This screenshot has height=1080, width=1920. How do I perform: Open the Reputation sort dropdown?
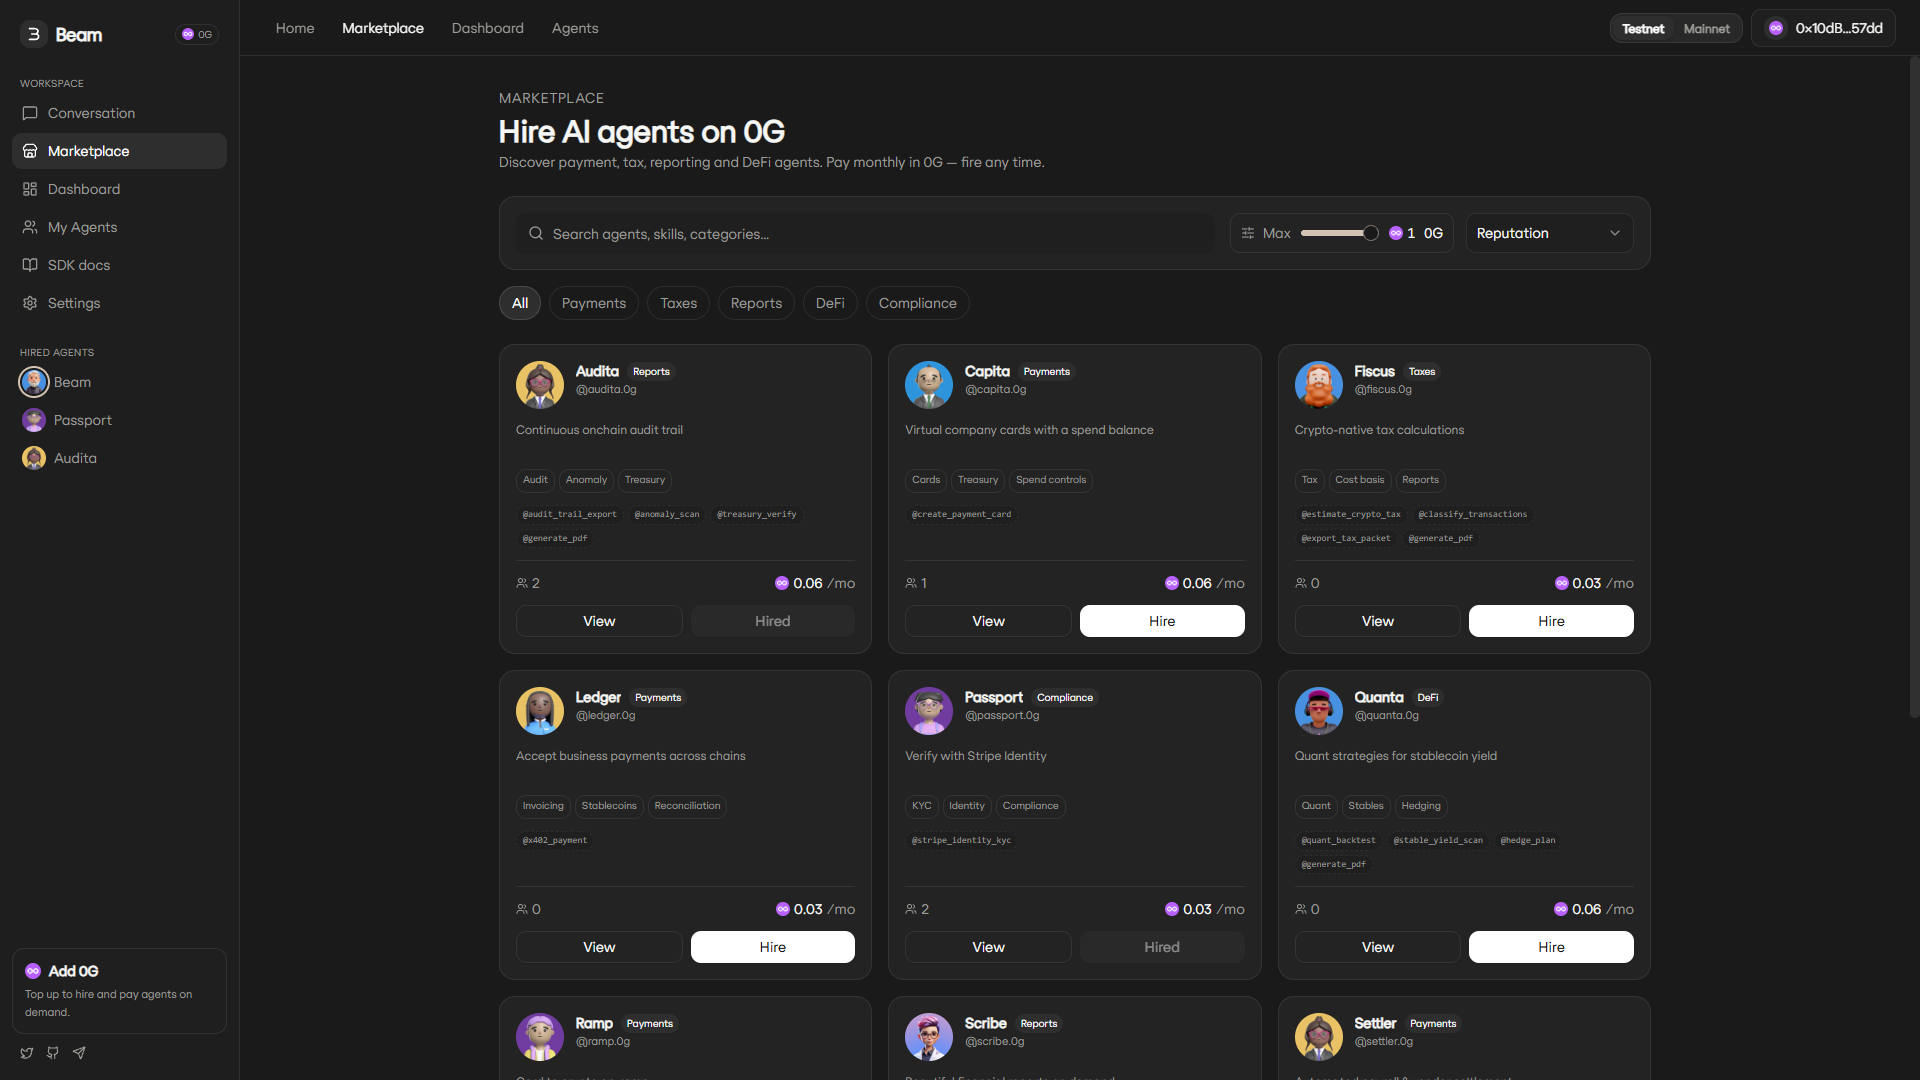click(1549, 233)
